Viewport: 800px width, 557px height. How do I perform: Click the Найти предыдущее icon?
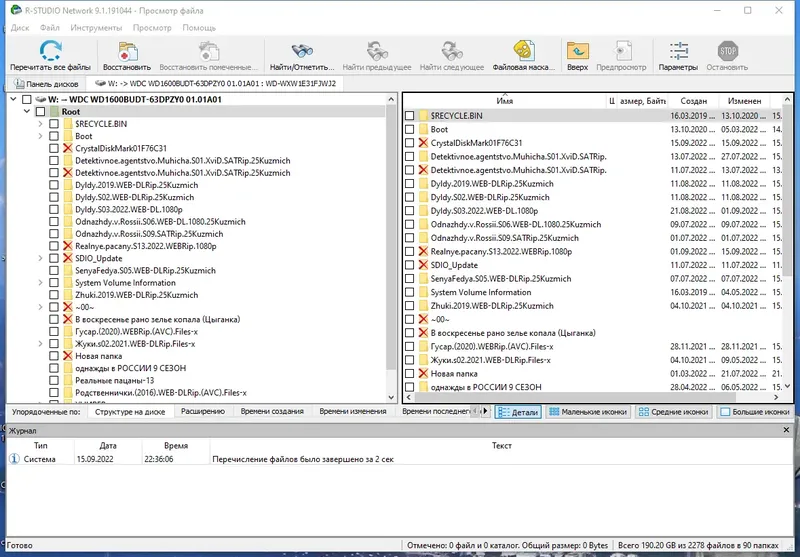tap(377, 51)
